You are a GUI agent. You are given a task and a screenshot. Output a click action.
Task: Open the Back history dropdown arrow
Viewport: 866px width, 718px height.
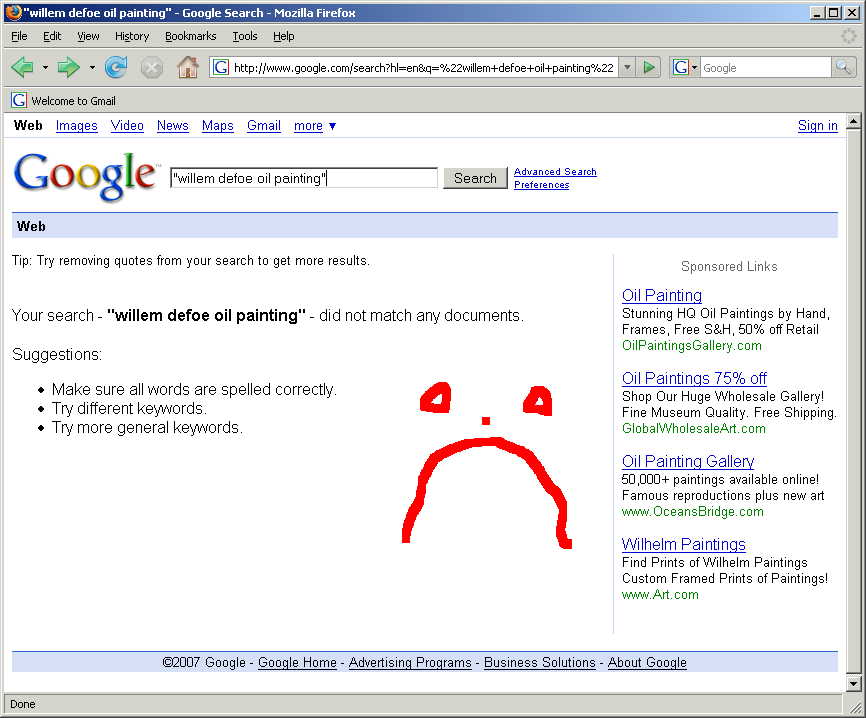45,67
